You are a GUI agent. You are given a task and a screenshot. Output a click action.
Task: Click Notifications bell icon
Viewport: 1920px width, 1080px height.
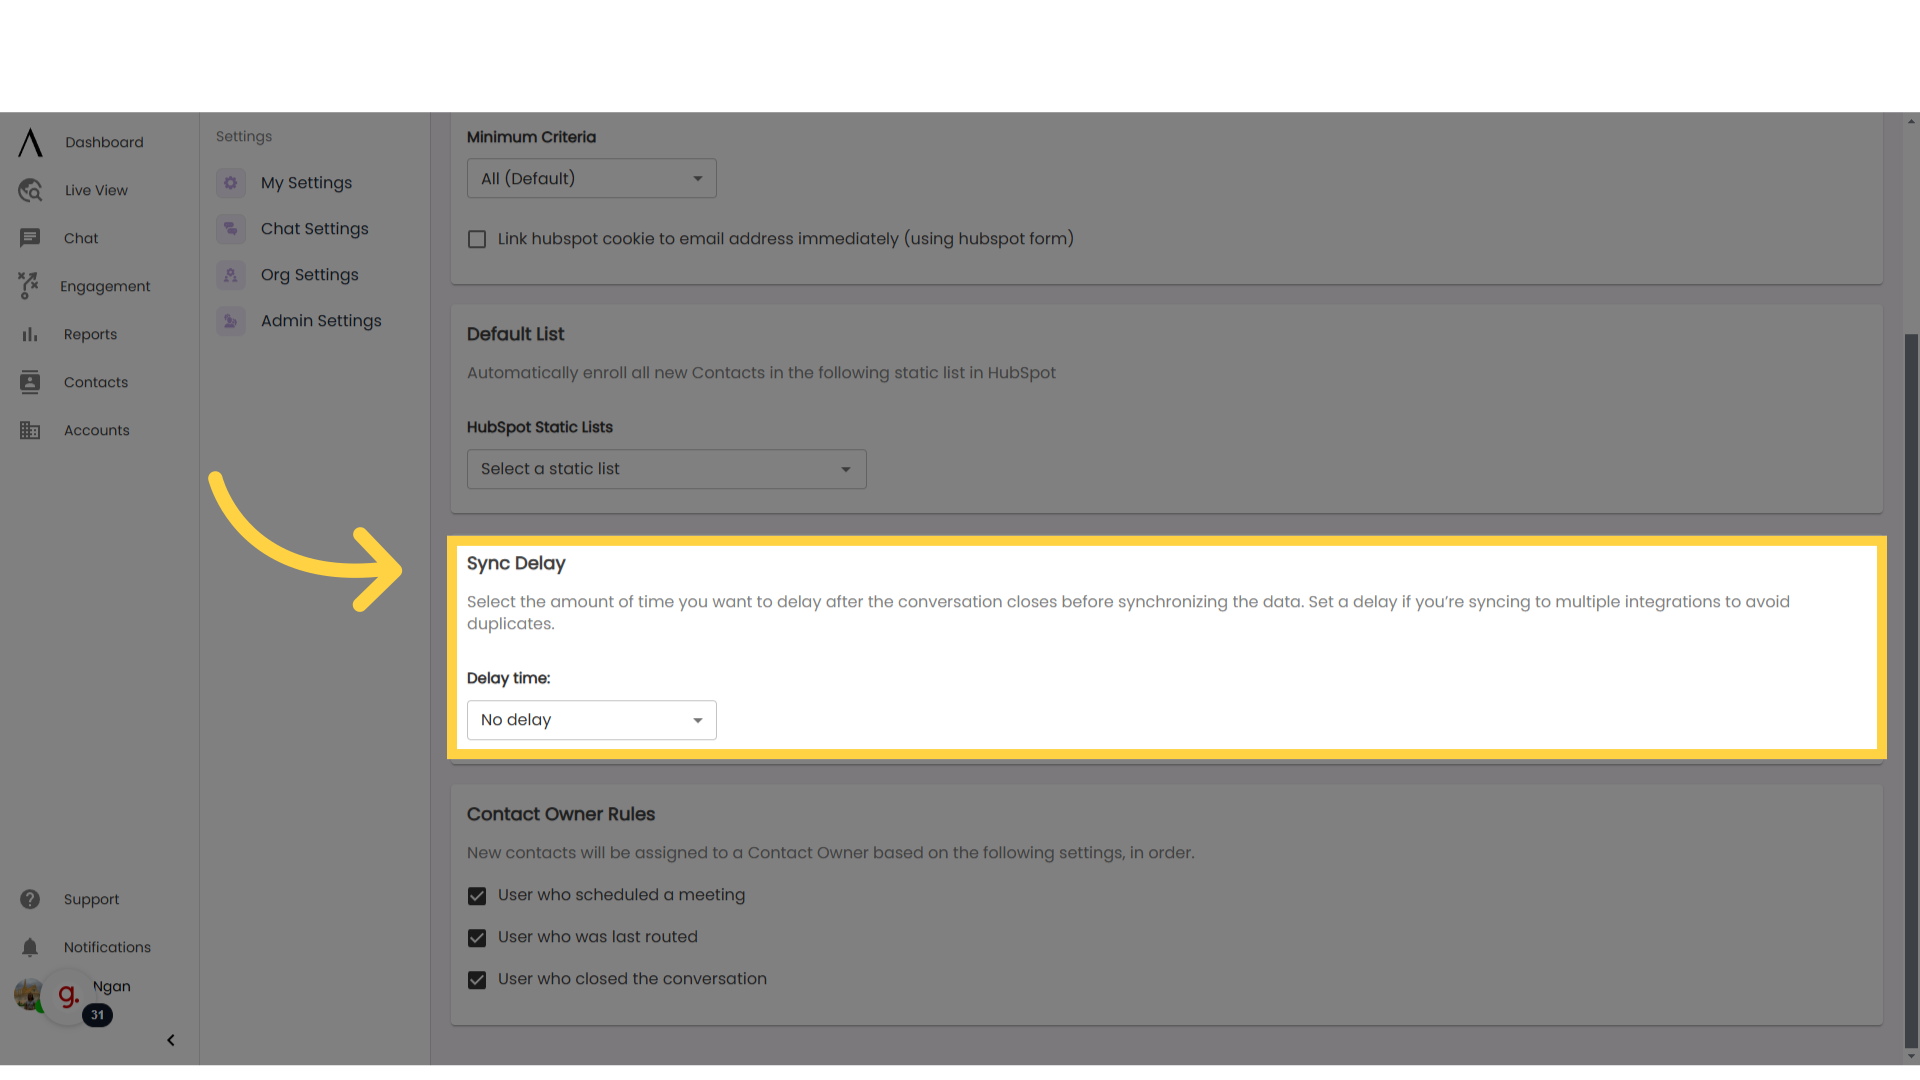click(x=29, y=947)
